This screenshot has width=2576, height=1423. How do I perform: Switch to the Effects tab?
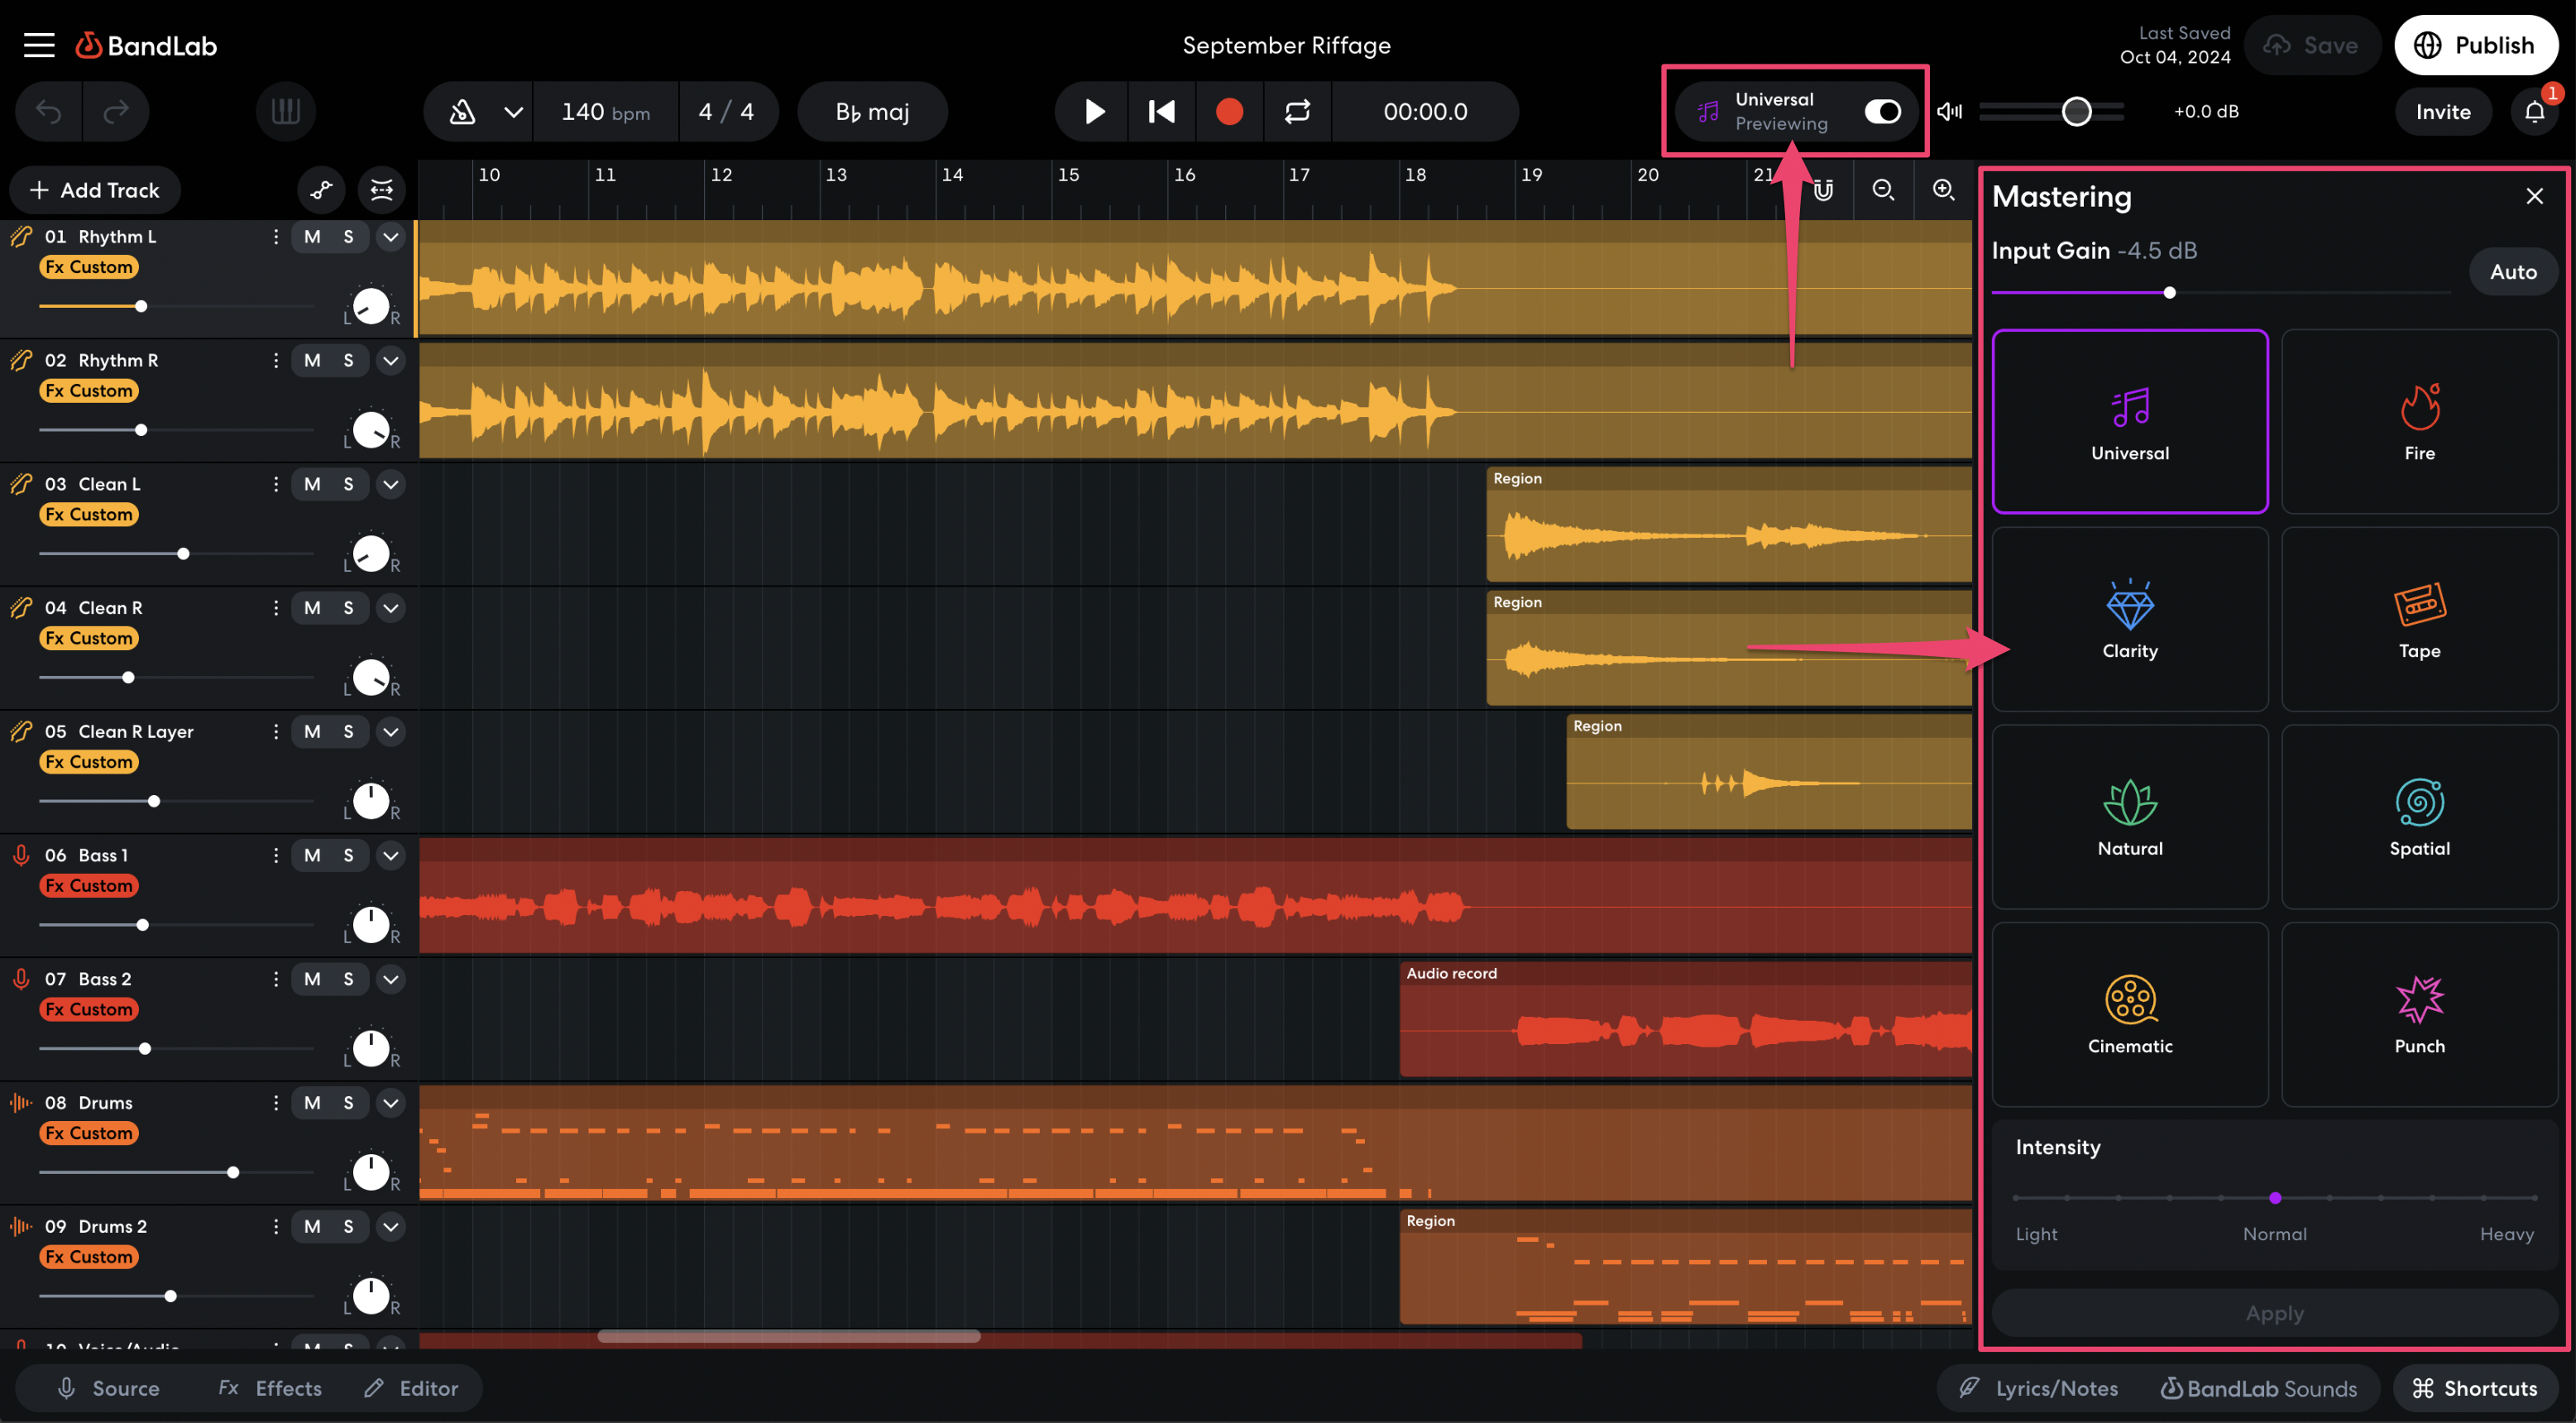(271, 1388)
